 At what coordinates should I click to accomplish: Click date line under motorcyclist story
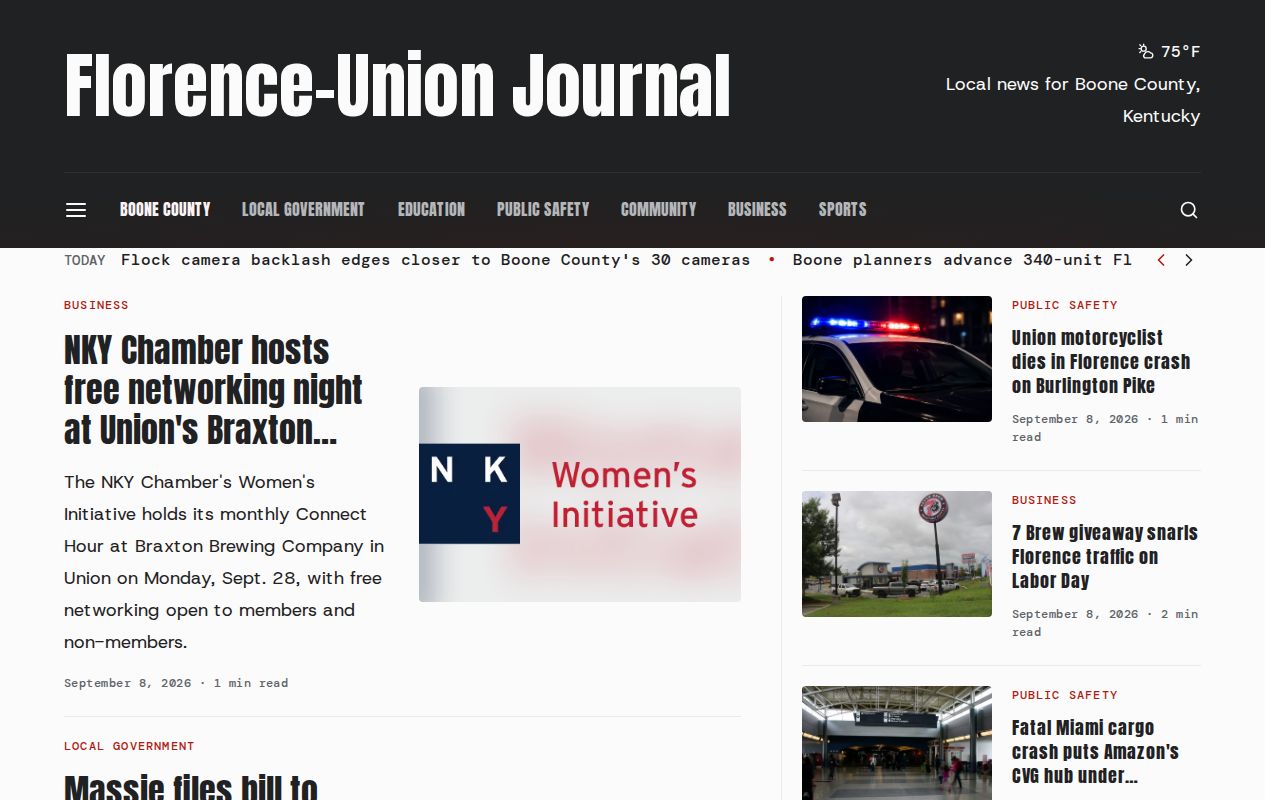(1105, 428)
